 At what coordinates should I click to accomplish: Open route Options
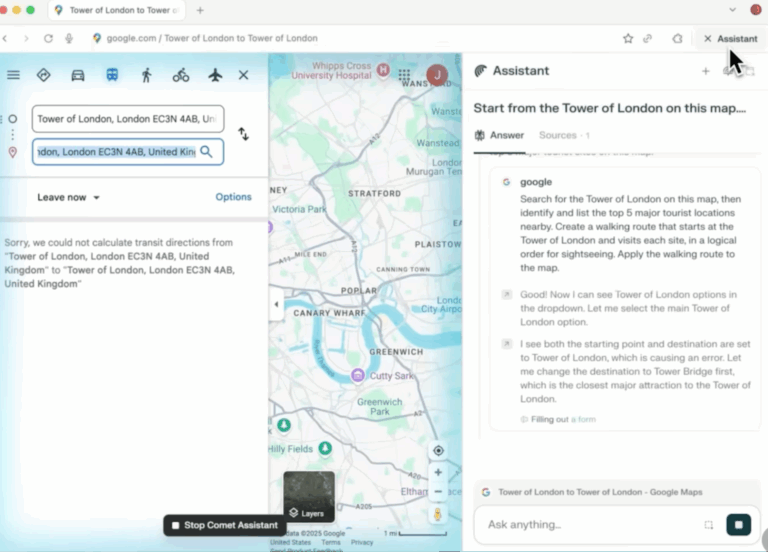(233, 197)
